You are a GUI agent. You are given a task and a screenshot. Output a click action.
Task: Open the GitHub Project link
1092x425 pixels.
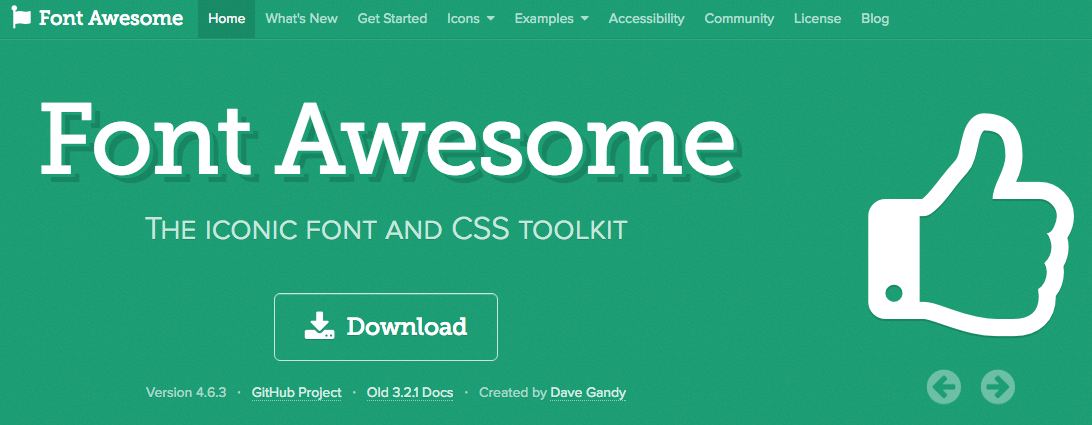click(297, 393)
